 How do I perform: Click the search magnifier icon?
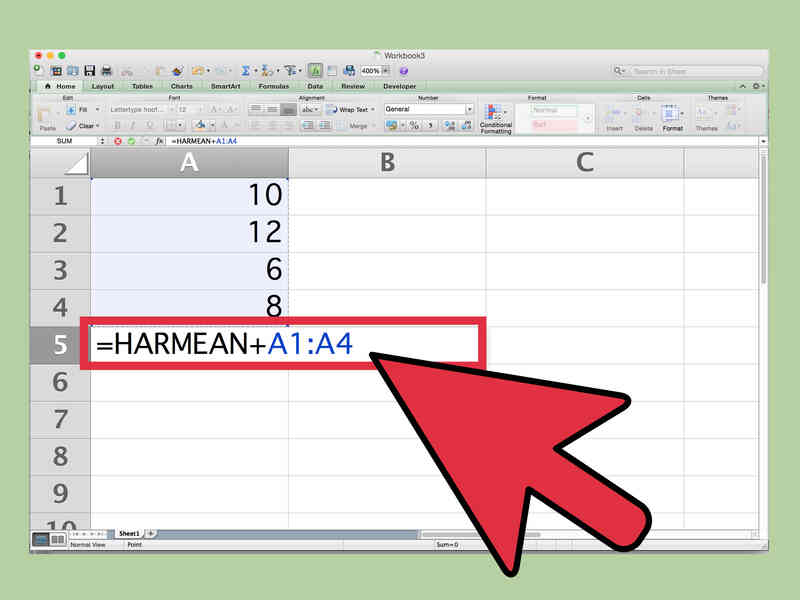click(x=618, y=71)
